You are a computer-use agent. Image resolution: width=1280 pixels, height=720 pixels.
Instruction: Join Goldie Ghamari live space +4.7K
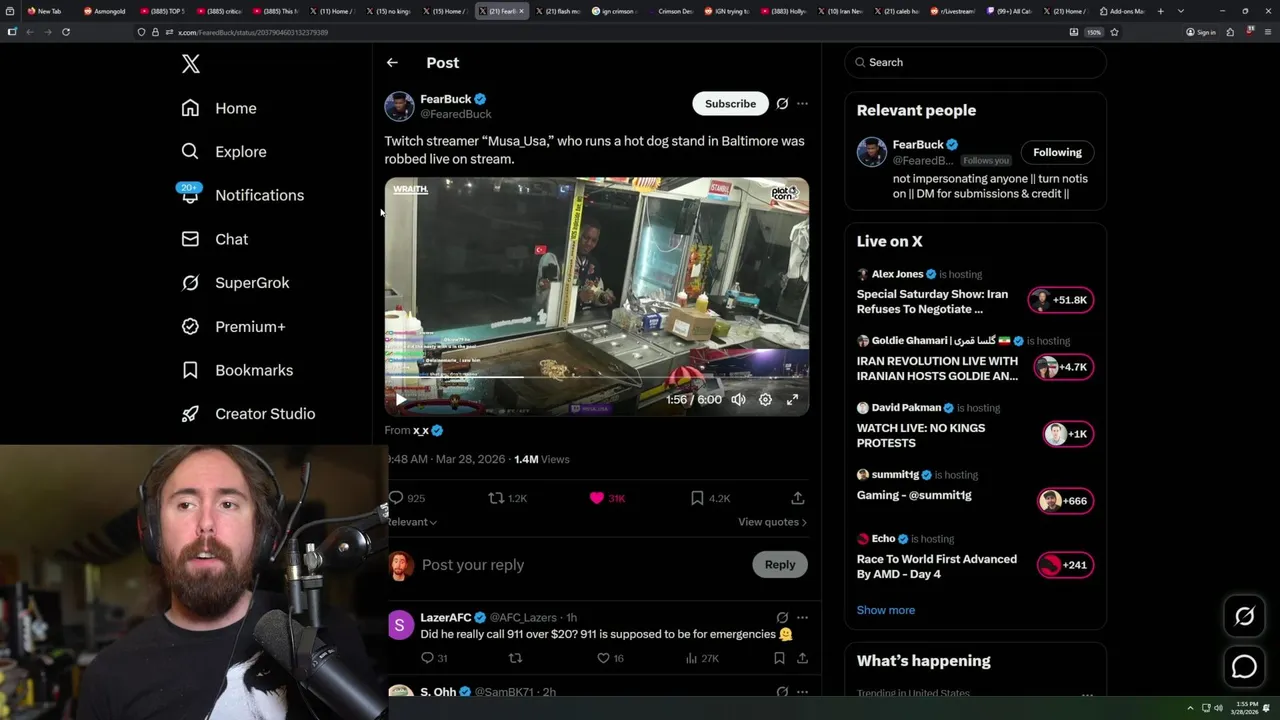1064,367
